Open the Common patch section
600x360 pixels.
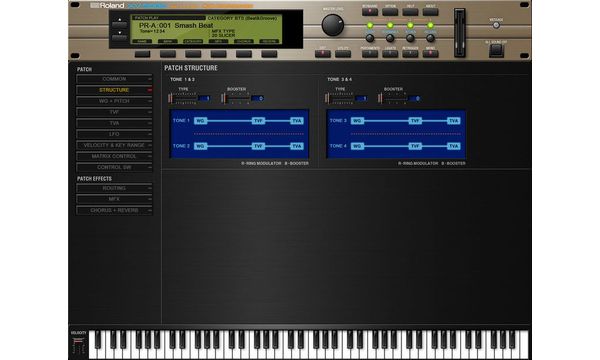[x=114, y=79]
